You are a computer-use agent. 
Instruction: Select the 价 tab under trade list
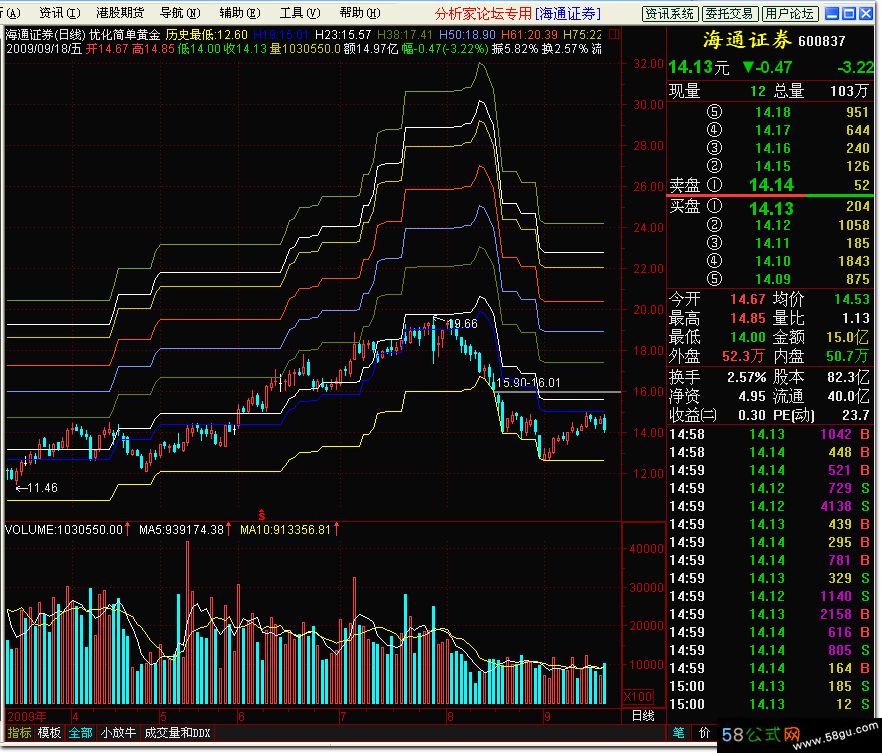[x=704, y=732]
